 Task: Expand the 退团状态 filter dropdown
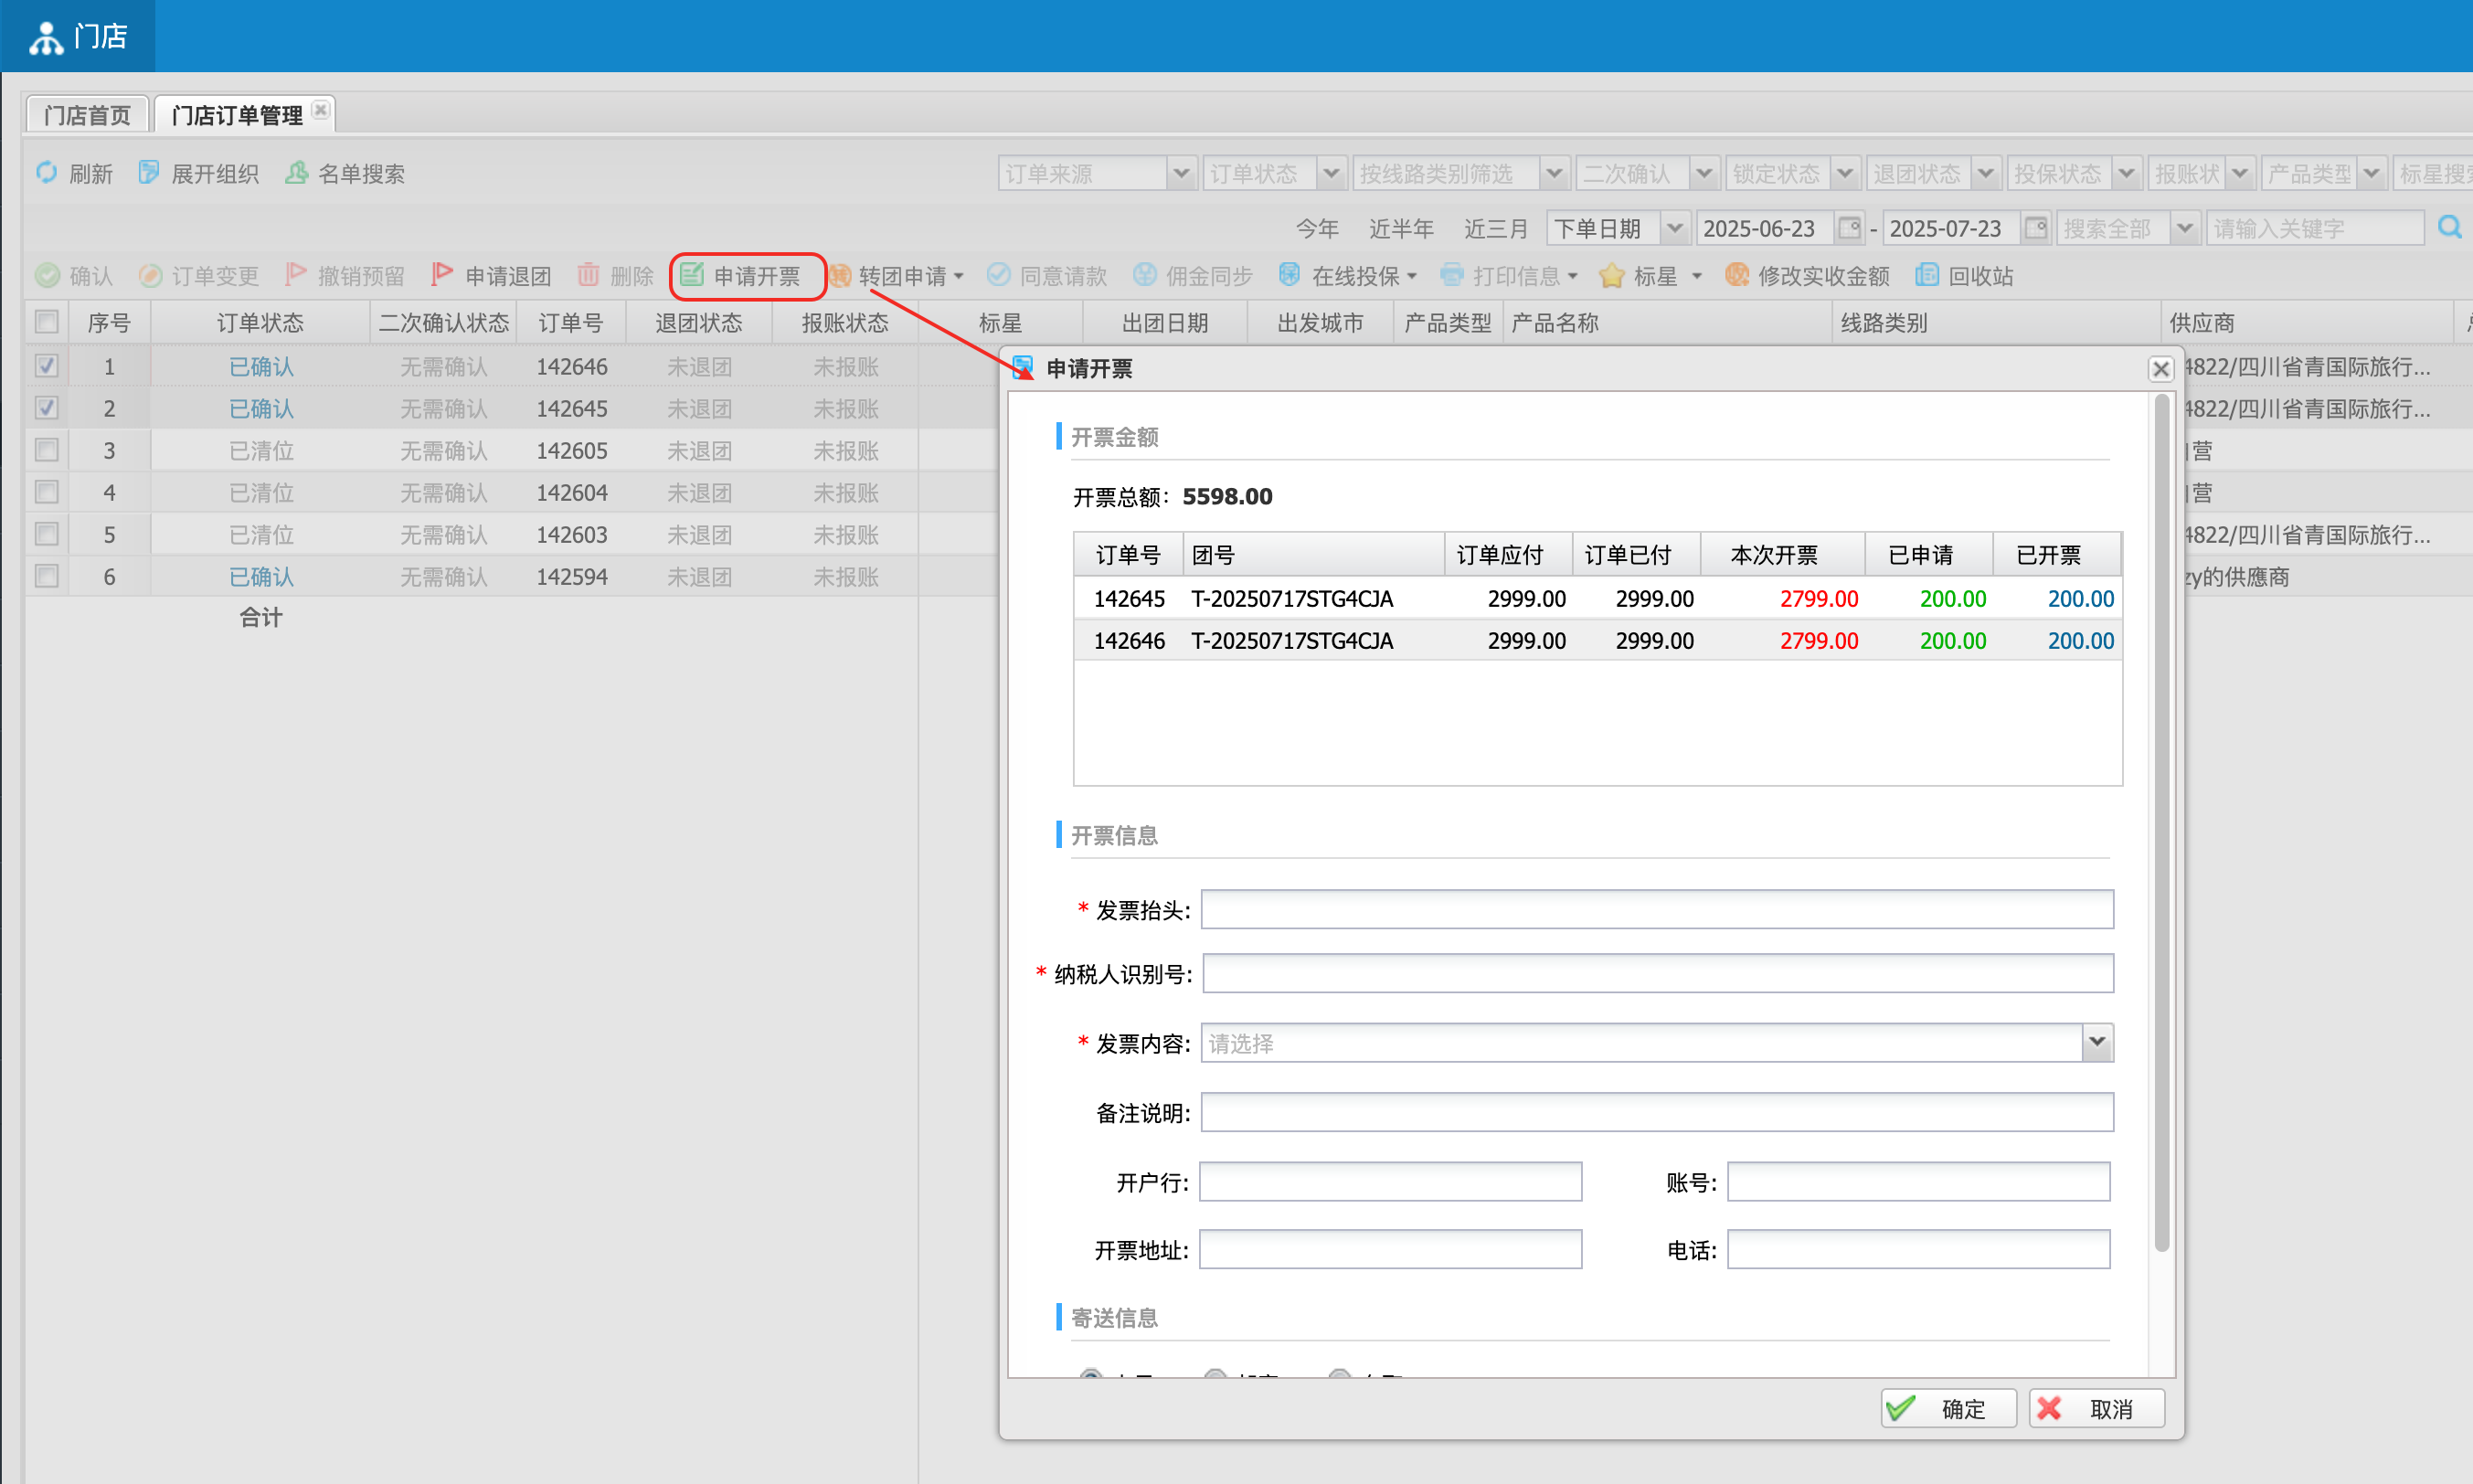click(1985, 173)
